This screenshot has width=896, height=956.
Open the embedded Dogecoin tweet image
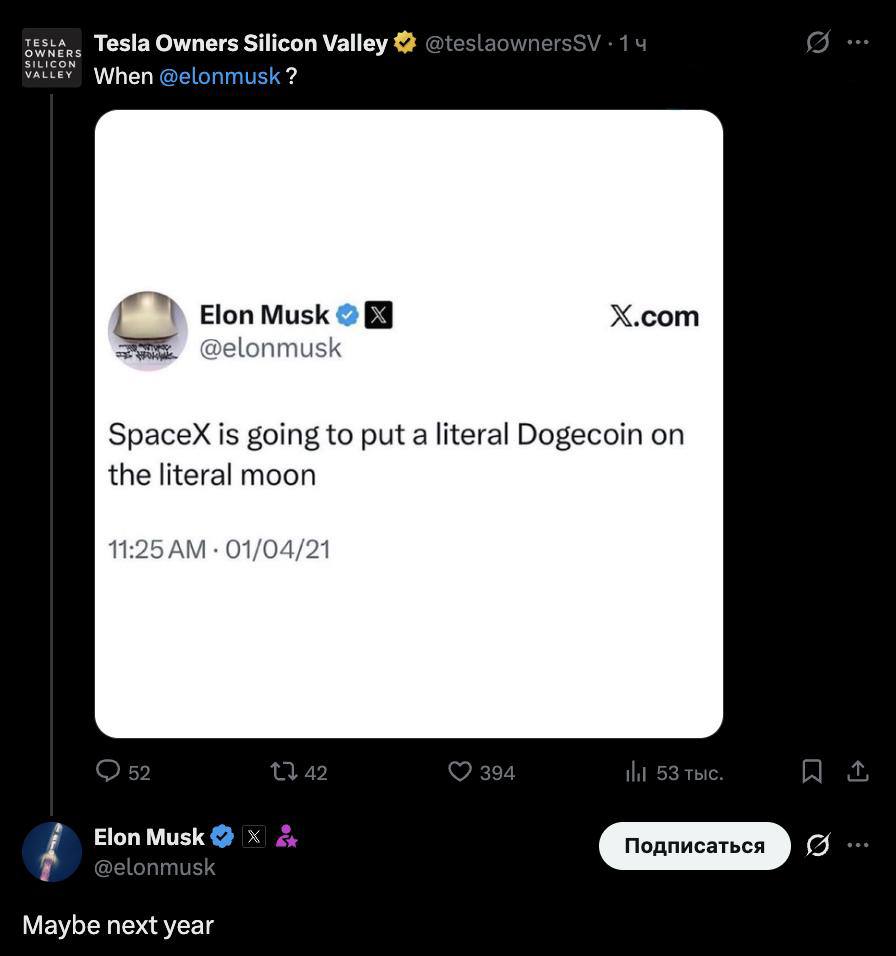[408, 424]
